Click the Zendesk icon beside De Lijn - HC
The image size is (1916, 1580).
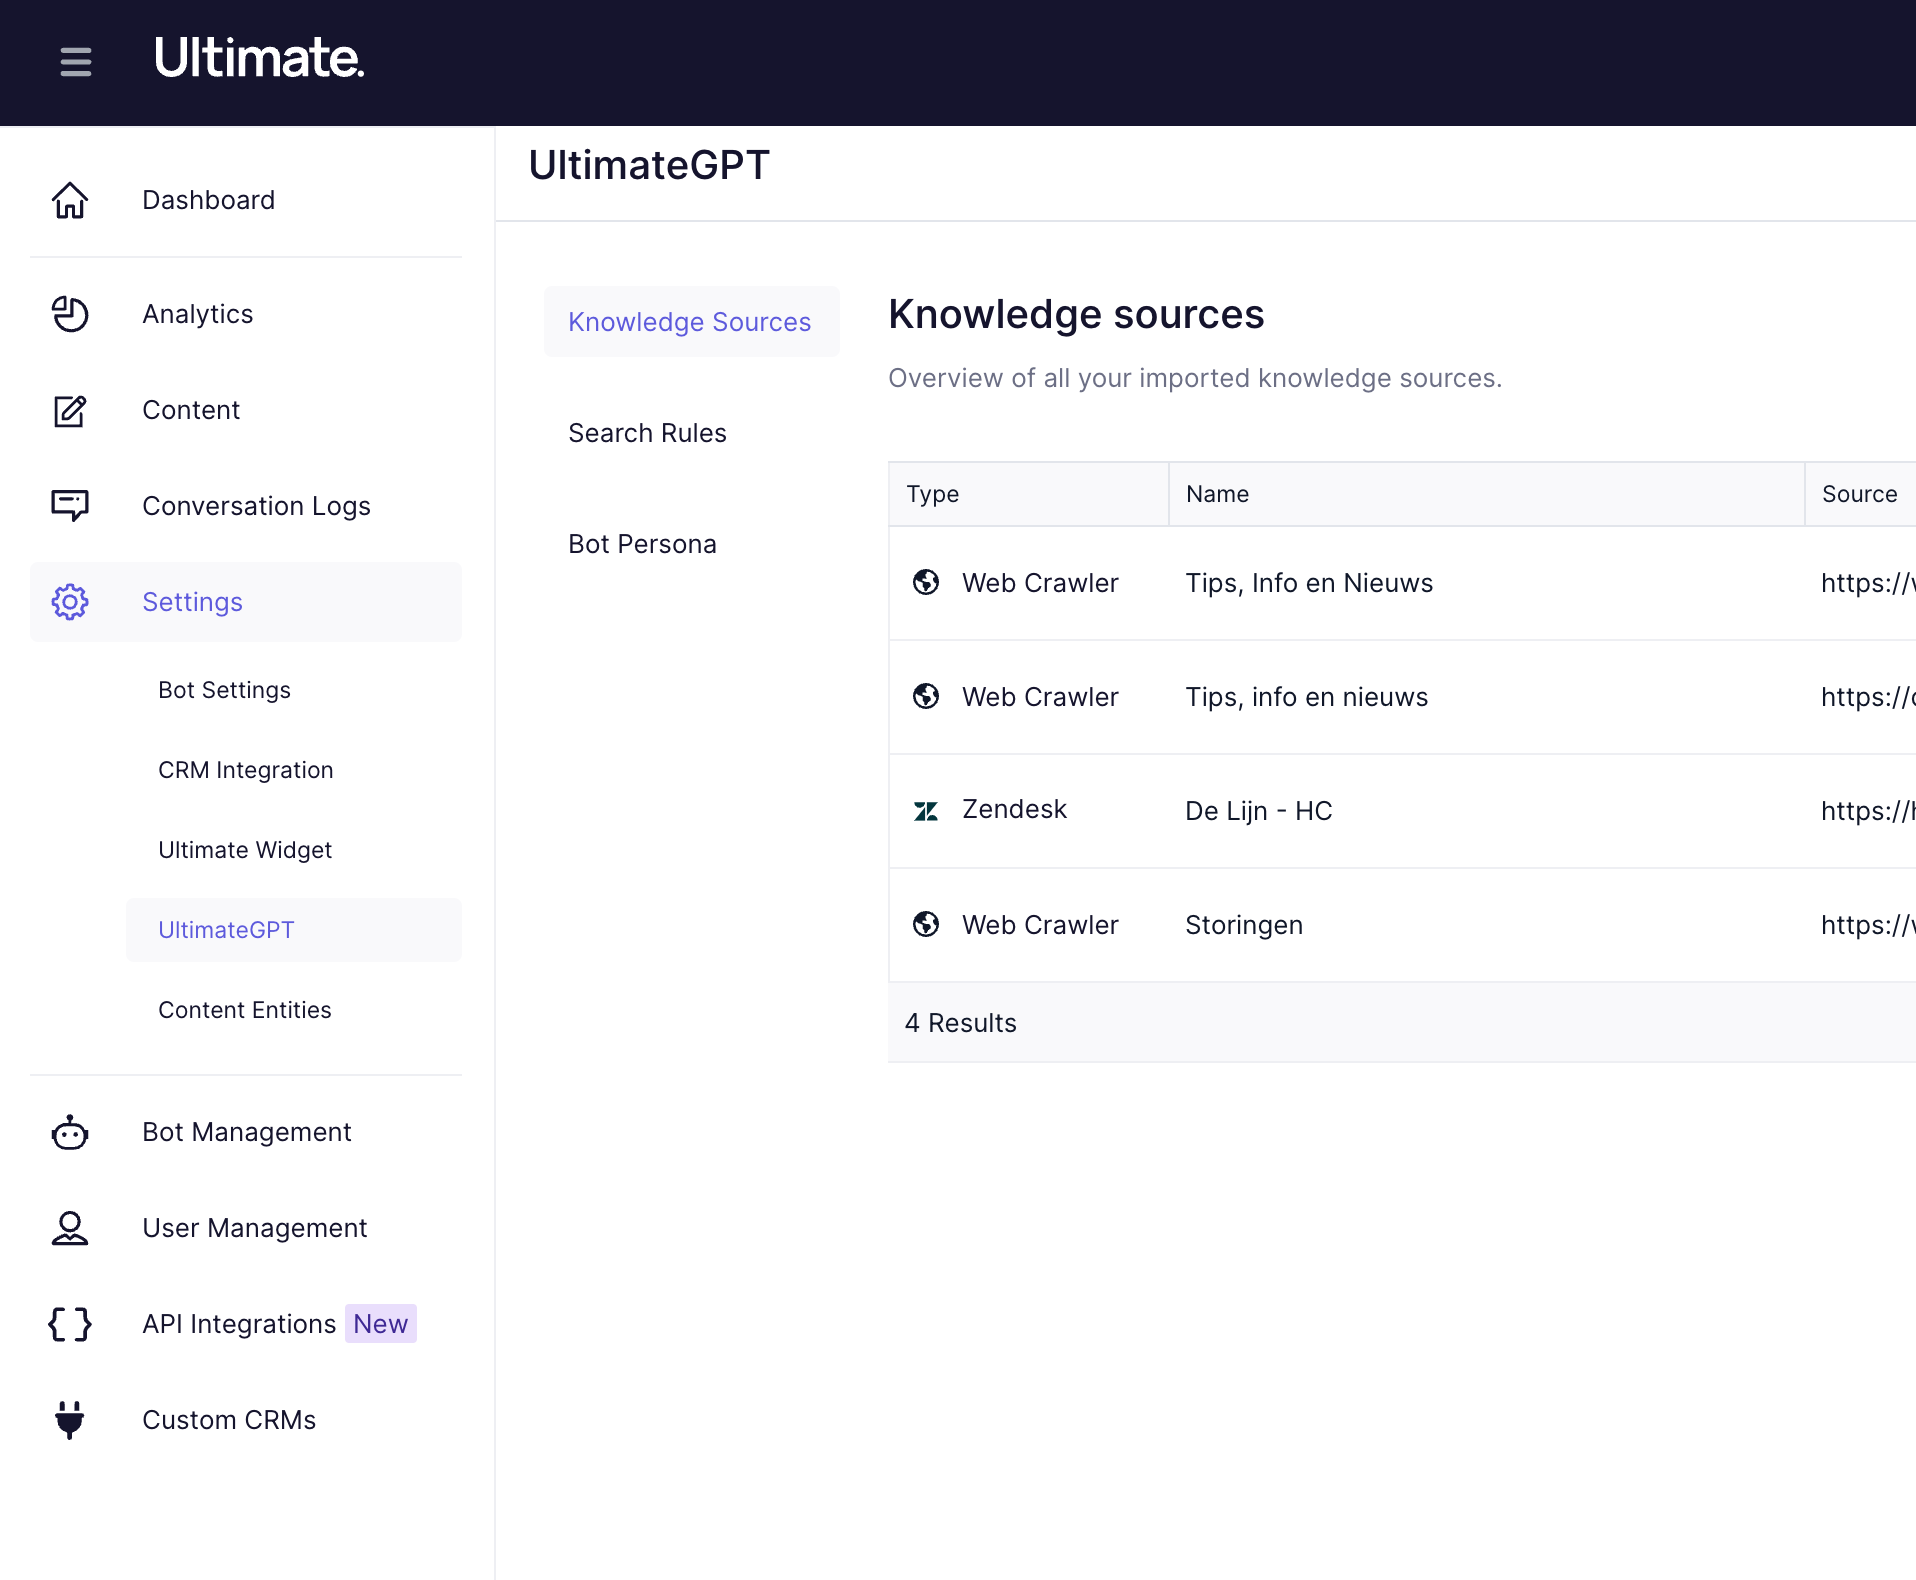click(x=926, y=810)
